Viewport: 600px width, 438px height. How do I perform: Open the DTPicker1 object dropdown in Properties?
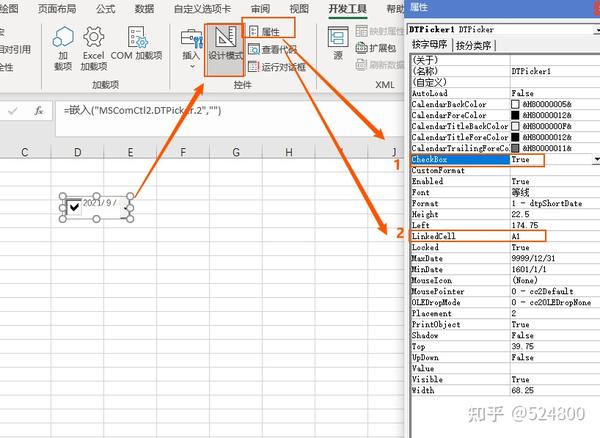[598, 29]
